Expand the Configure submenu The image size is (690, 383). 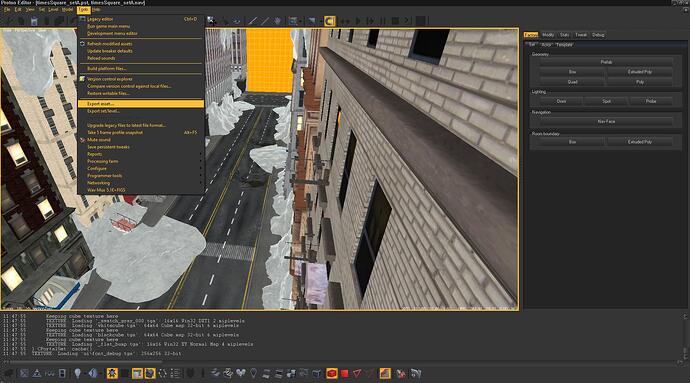[141, 169]
